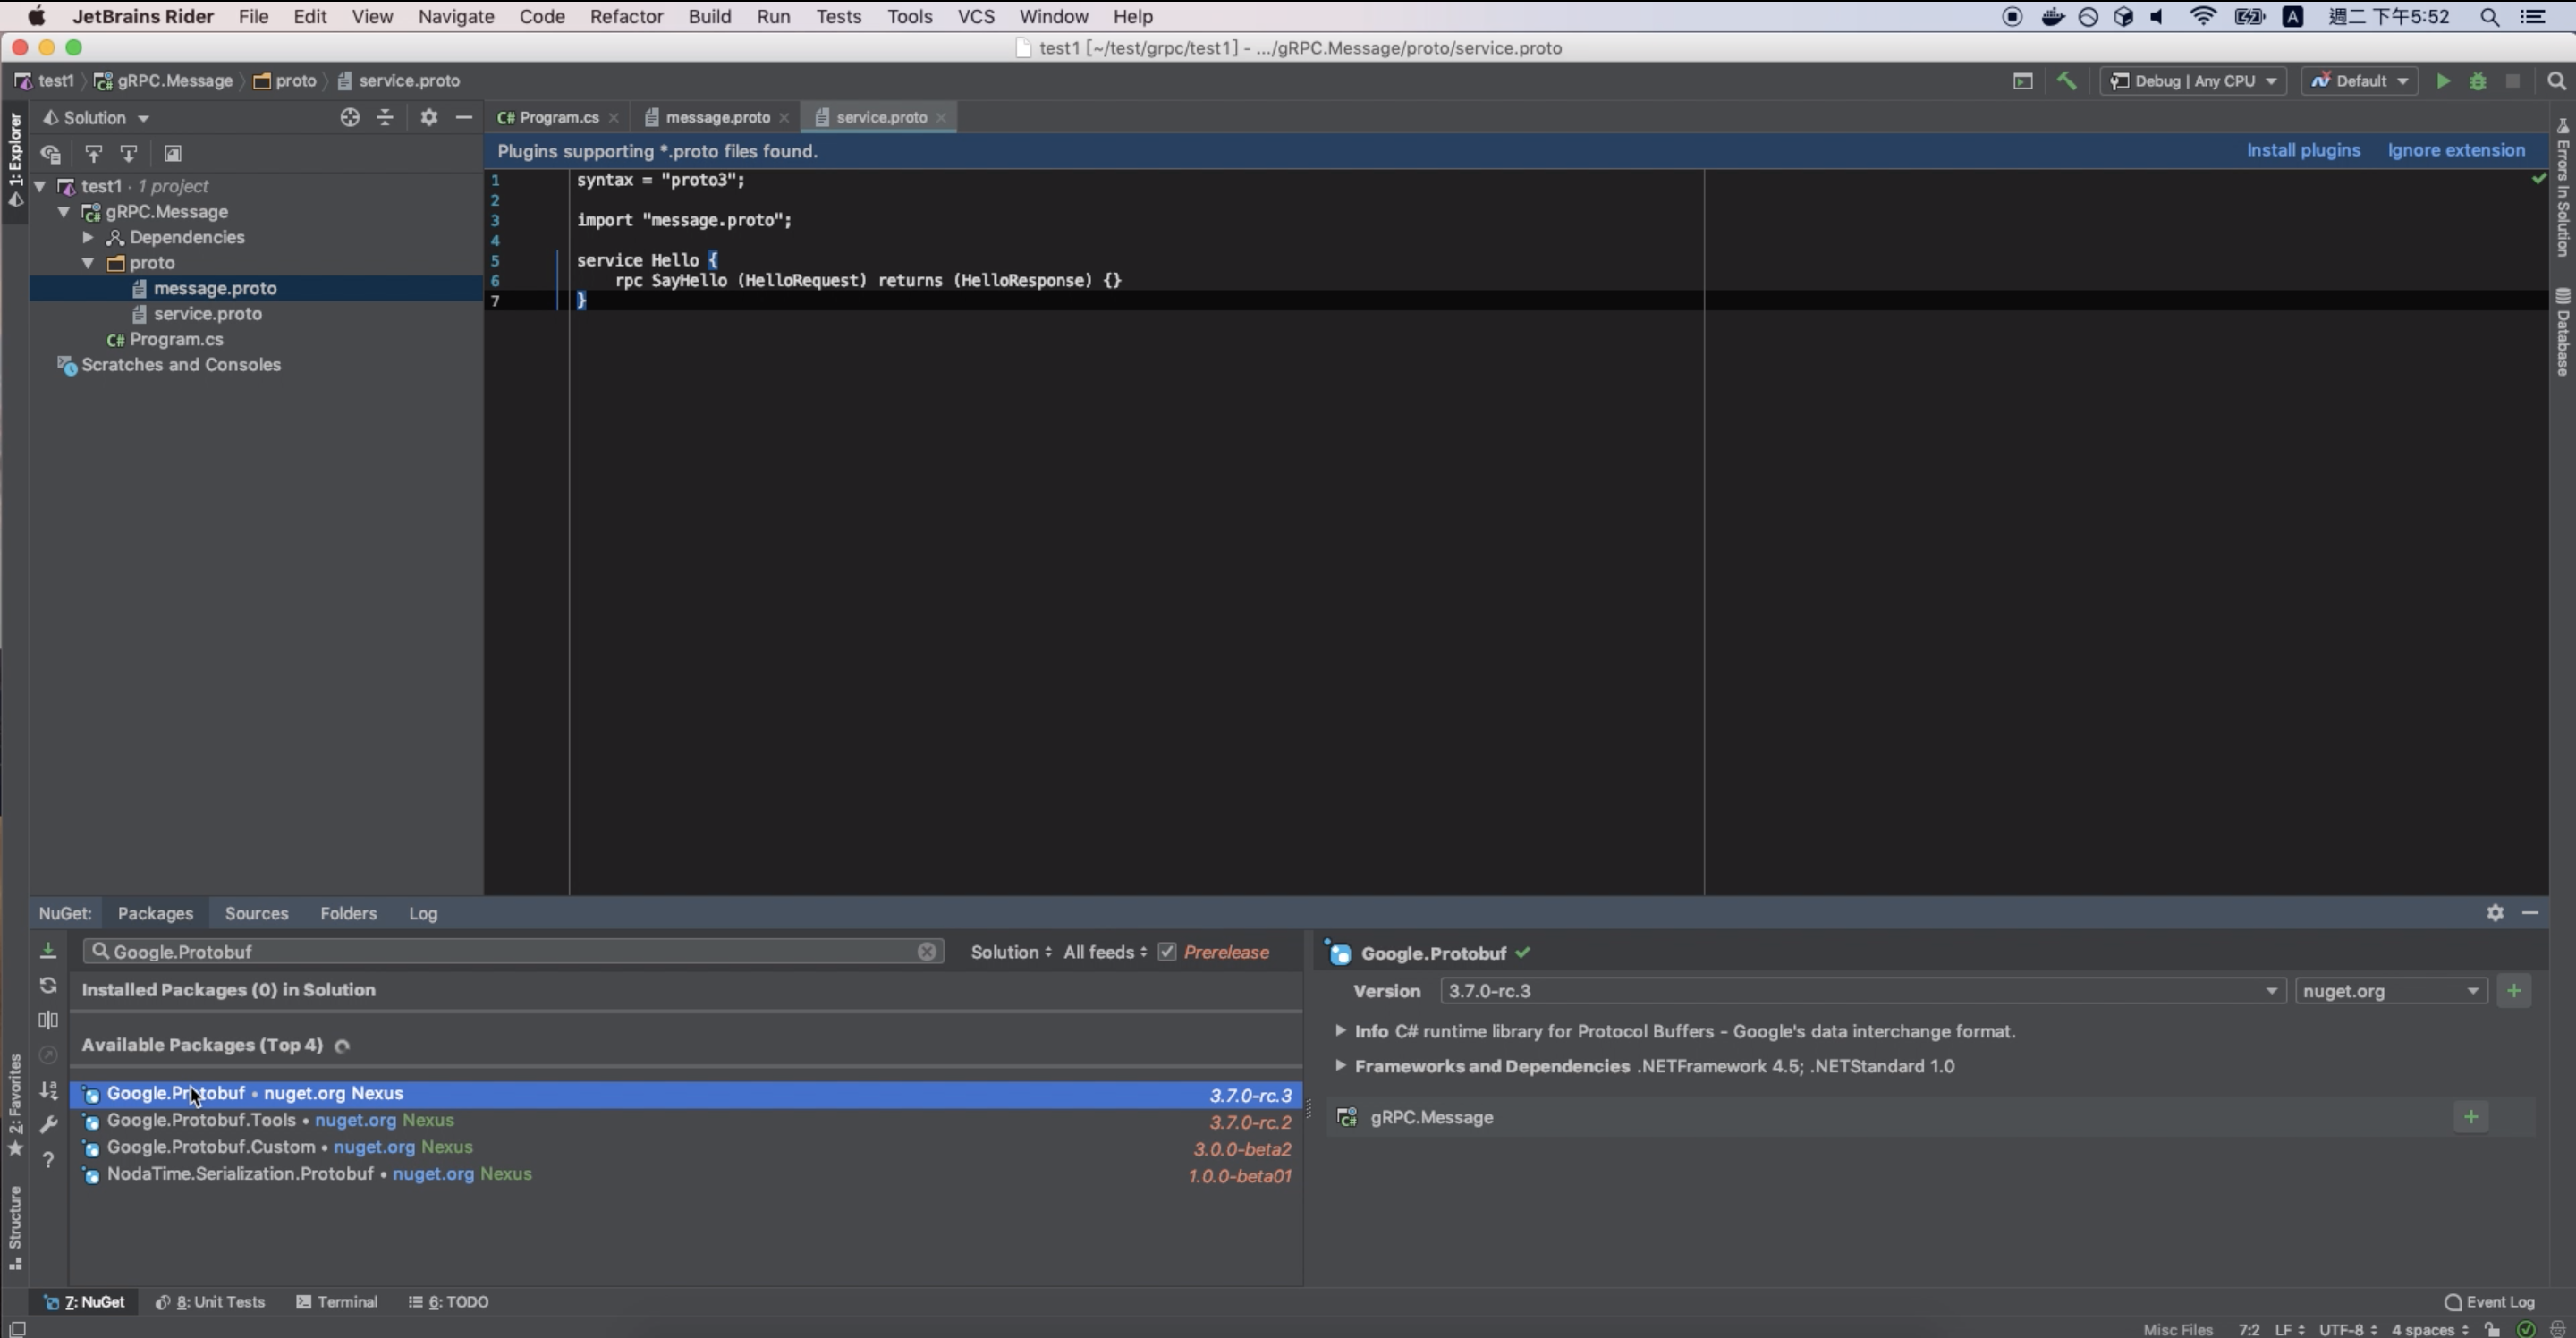
Task: Open Debug | Any CPU configuration dropdown
Action: (2193, 81)
